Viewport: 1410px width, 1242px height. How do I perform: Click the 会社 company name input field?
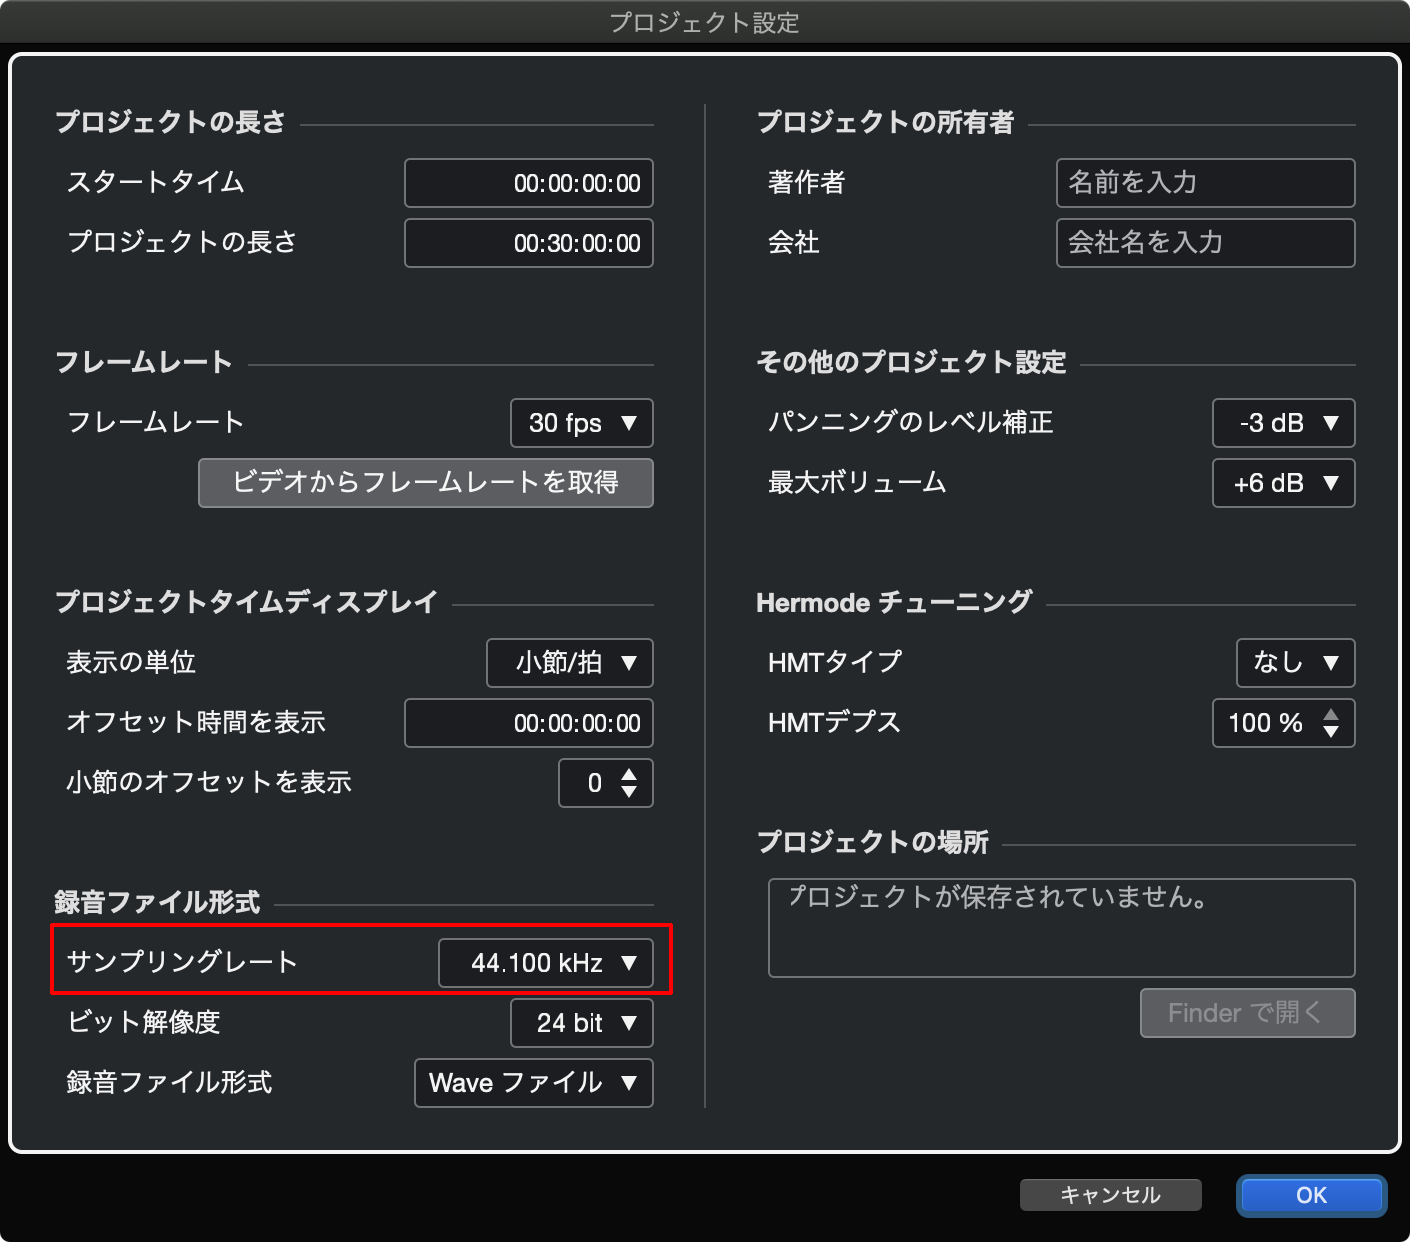1205,243
